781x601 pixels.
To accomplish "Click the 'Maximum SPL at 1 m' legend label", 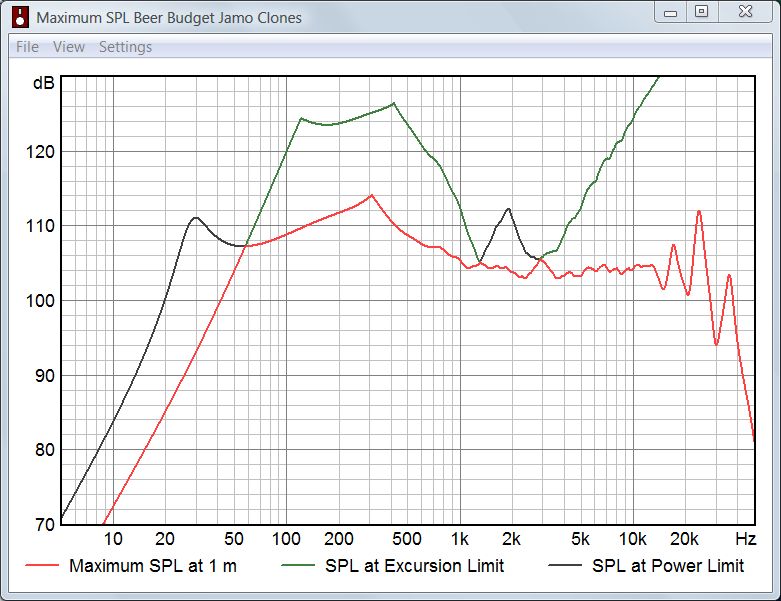I will pyautogui.click(x=153, y=566).
